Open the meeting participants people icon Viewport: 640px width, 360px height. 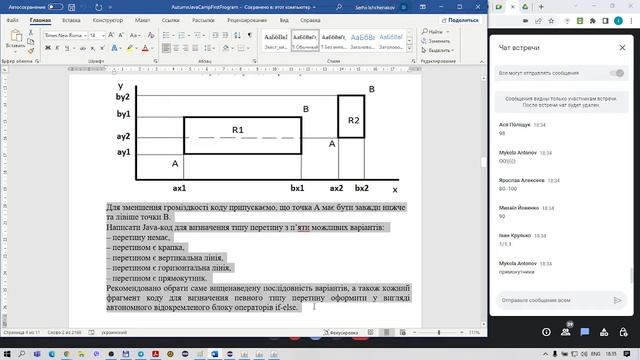click(565, 331)
